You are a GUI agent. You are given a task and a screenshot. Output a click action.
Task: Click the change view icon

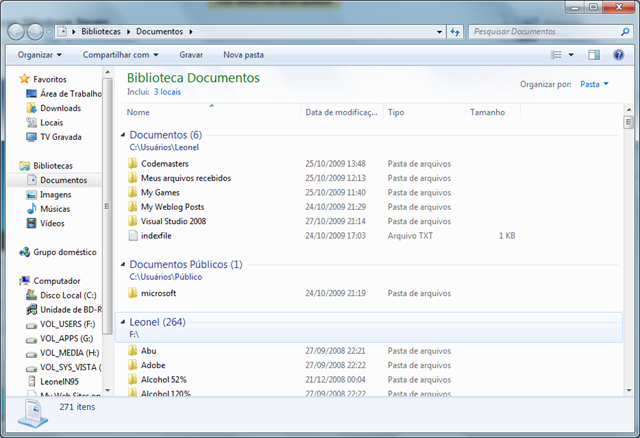pos(556,55)
